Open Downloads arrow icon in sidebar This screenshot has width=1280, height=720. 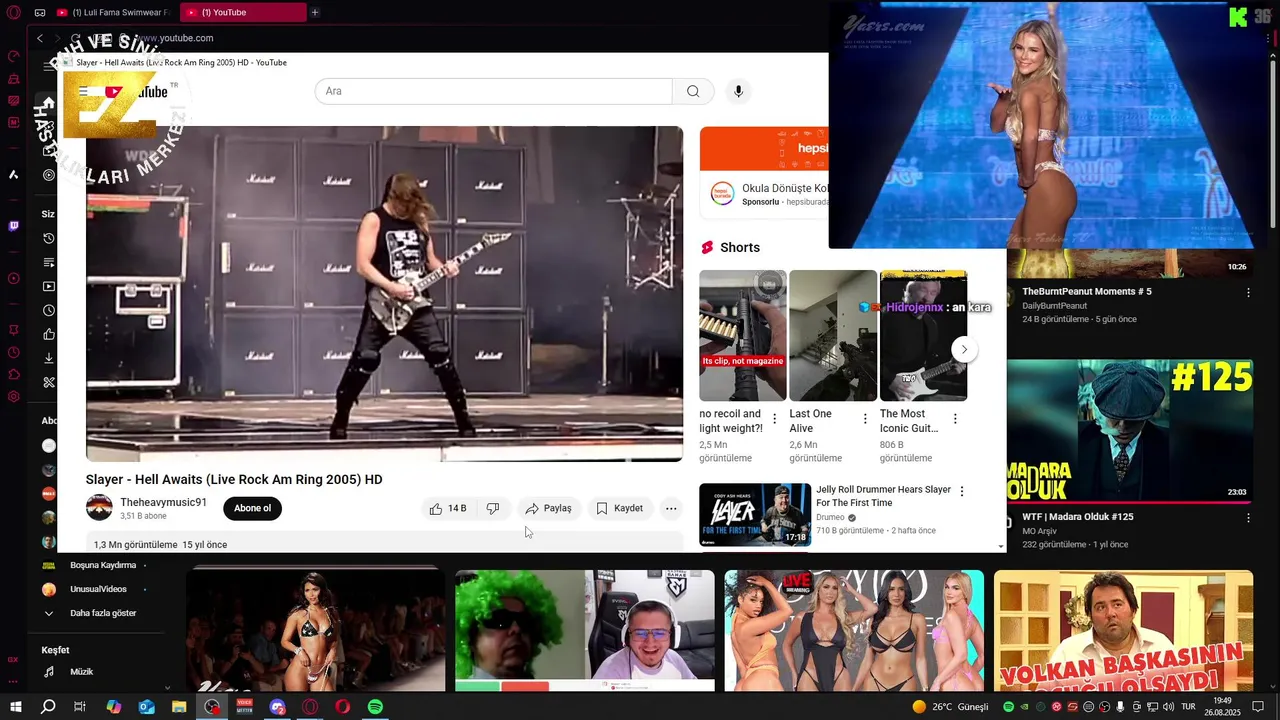pyautogui.click(x=49, y=358)
